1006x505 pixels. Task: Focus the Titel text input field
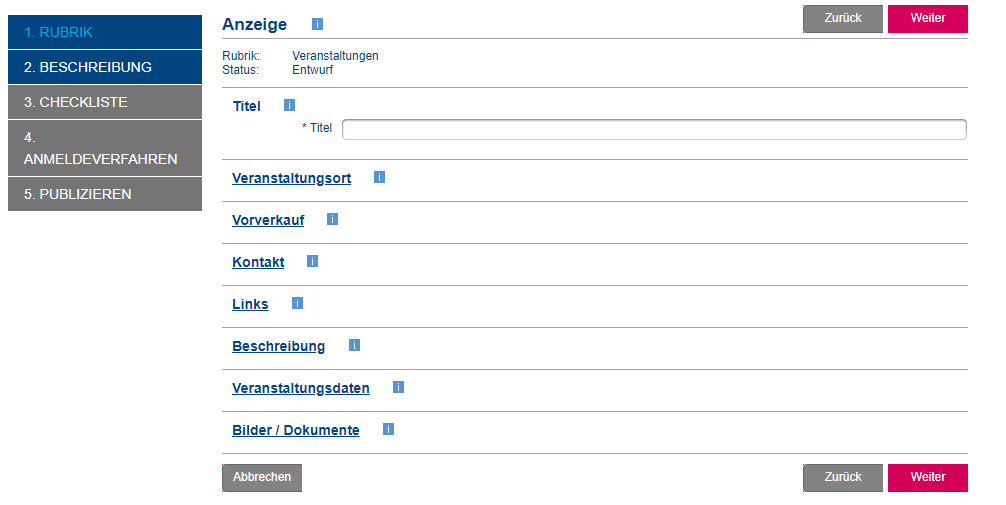click(654, 129)
